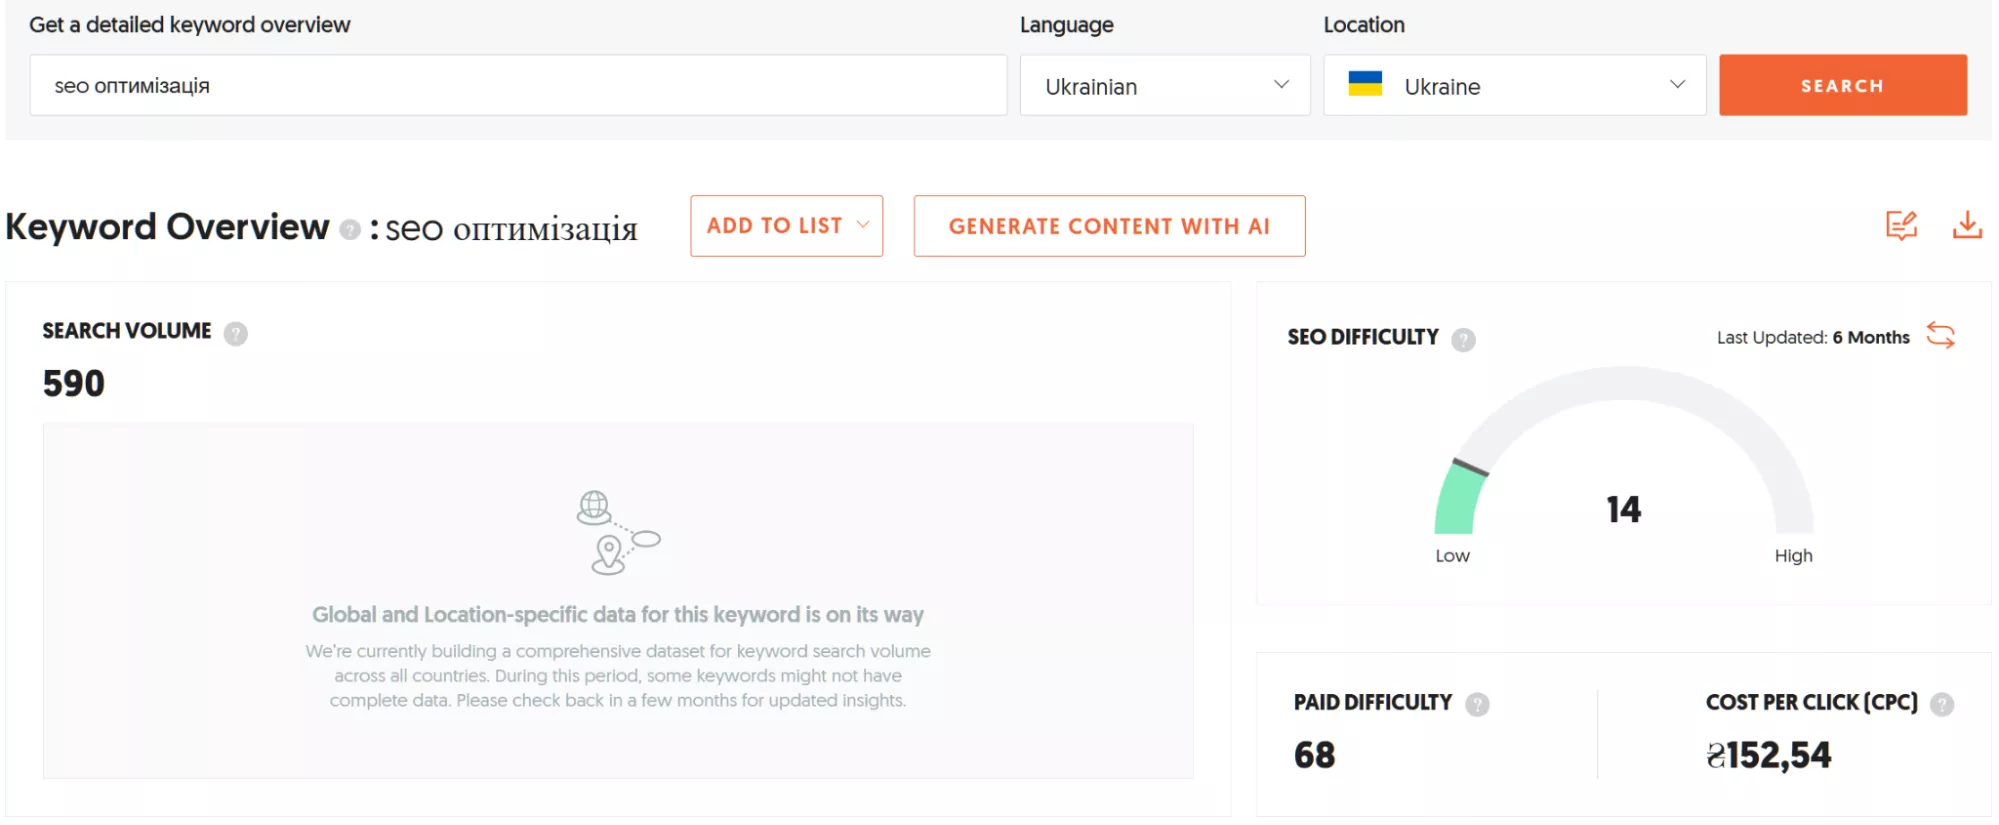Click the SEO Difficulty help icon
This screenshot has height=825, width=1999.
click(x=1463, y=340)
